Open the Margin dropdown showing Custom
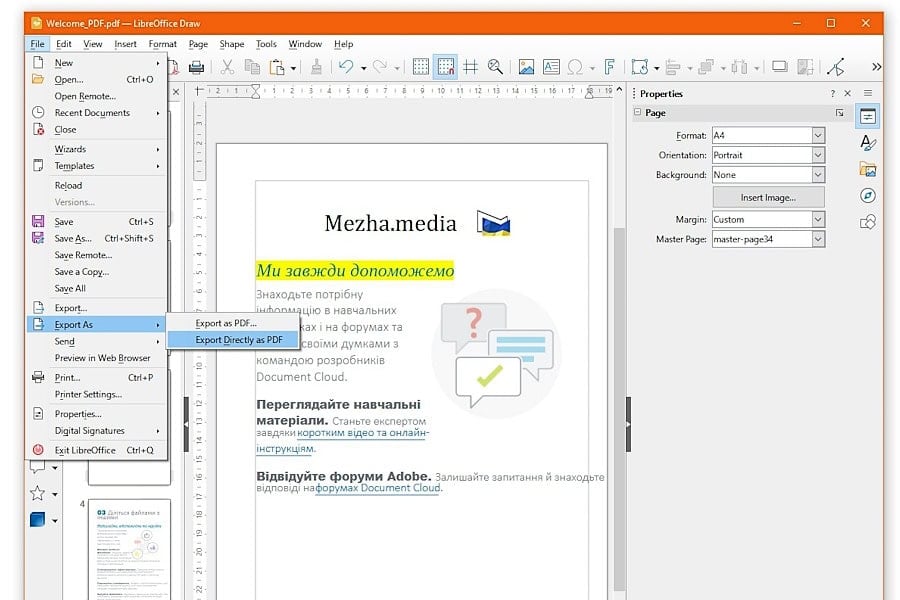The width and height of the screenshot is (900, 600). tap(818, 219)
